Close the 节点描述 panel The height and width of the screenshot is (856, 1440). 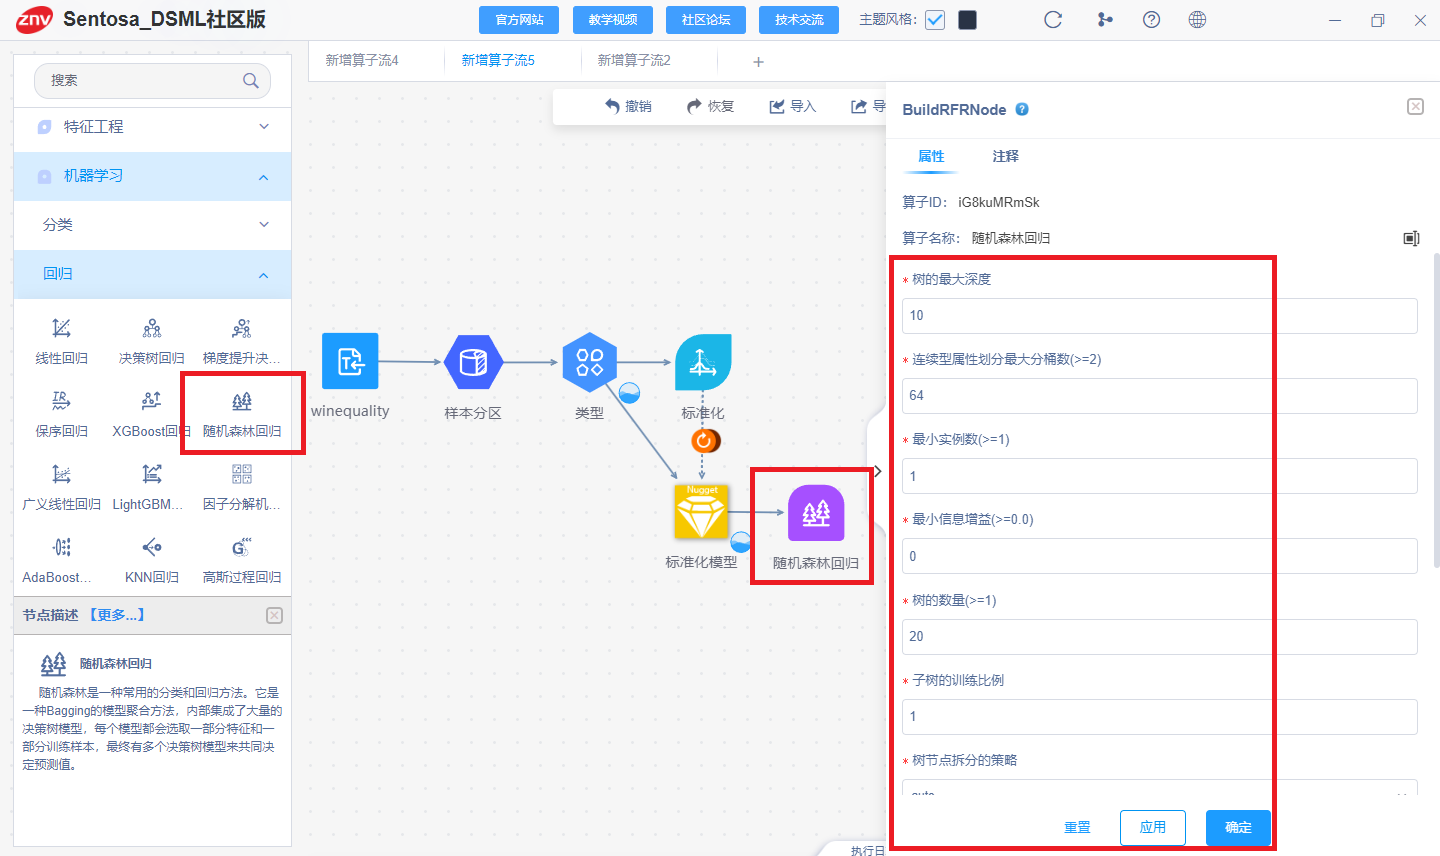(274, 615)
